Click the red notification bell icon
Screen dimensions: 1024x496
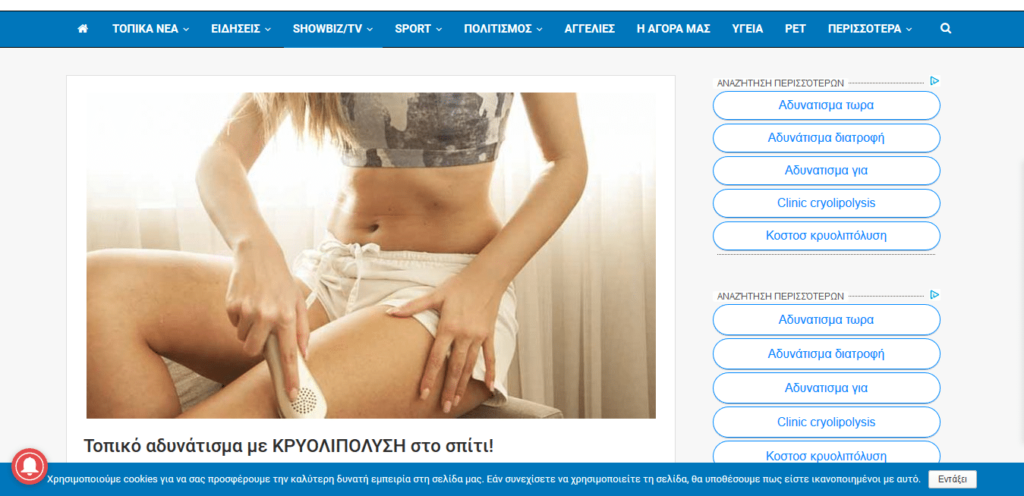pyautogui.click(x=30, y=467)
